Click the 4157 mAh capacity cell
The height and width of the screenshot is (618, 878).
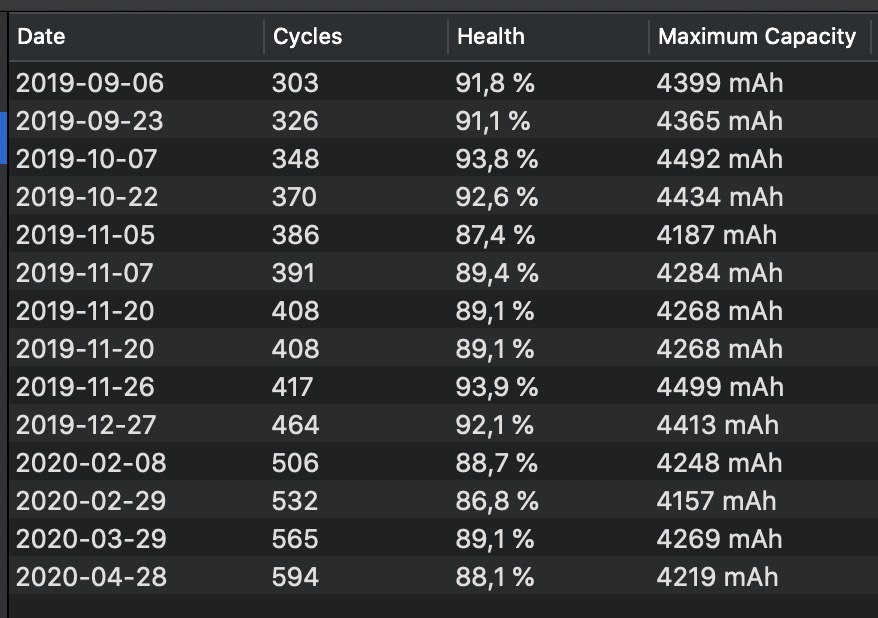[x=716, y=501]
